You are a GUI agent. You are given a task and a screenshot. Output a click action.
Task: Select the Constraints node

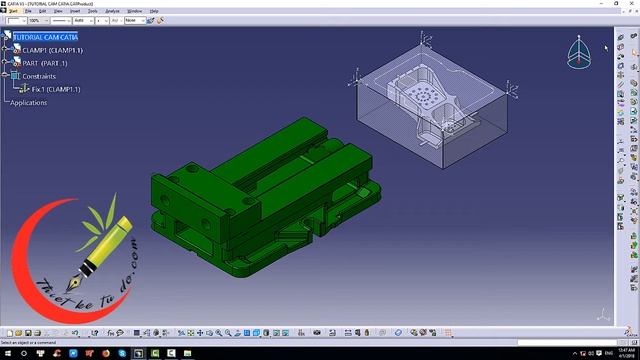coord(39,76)
